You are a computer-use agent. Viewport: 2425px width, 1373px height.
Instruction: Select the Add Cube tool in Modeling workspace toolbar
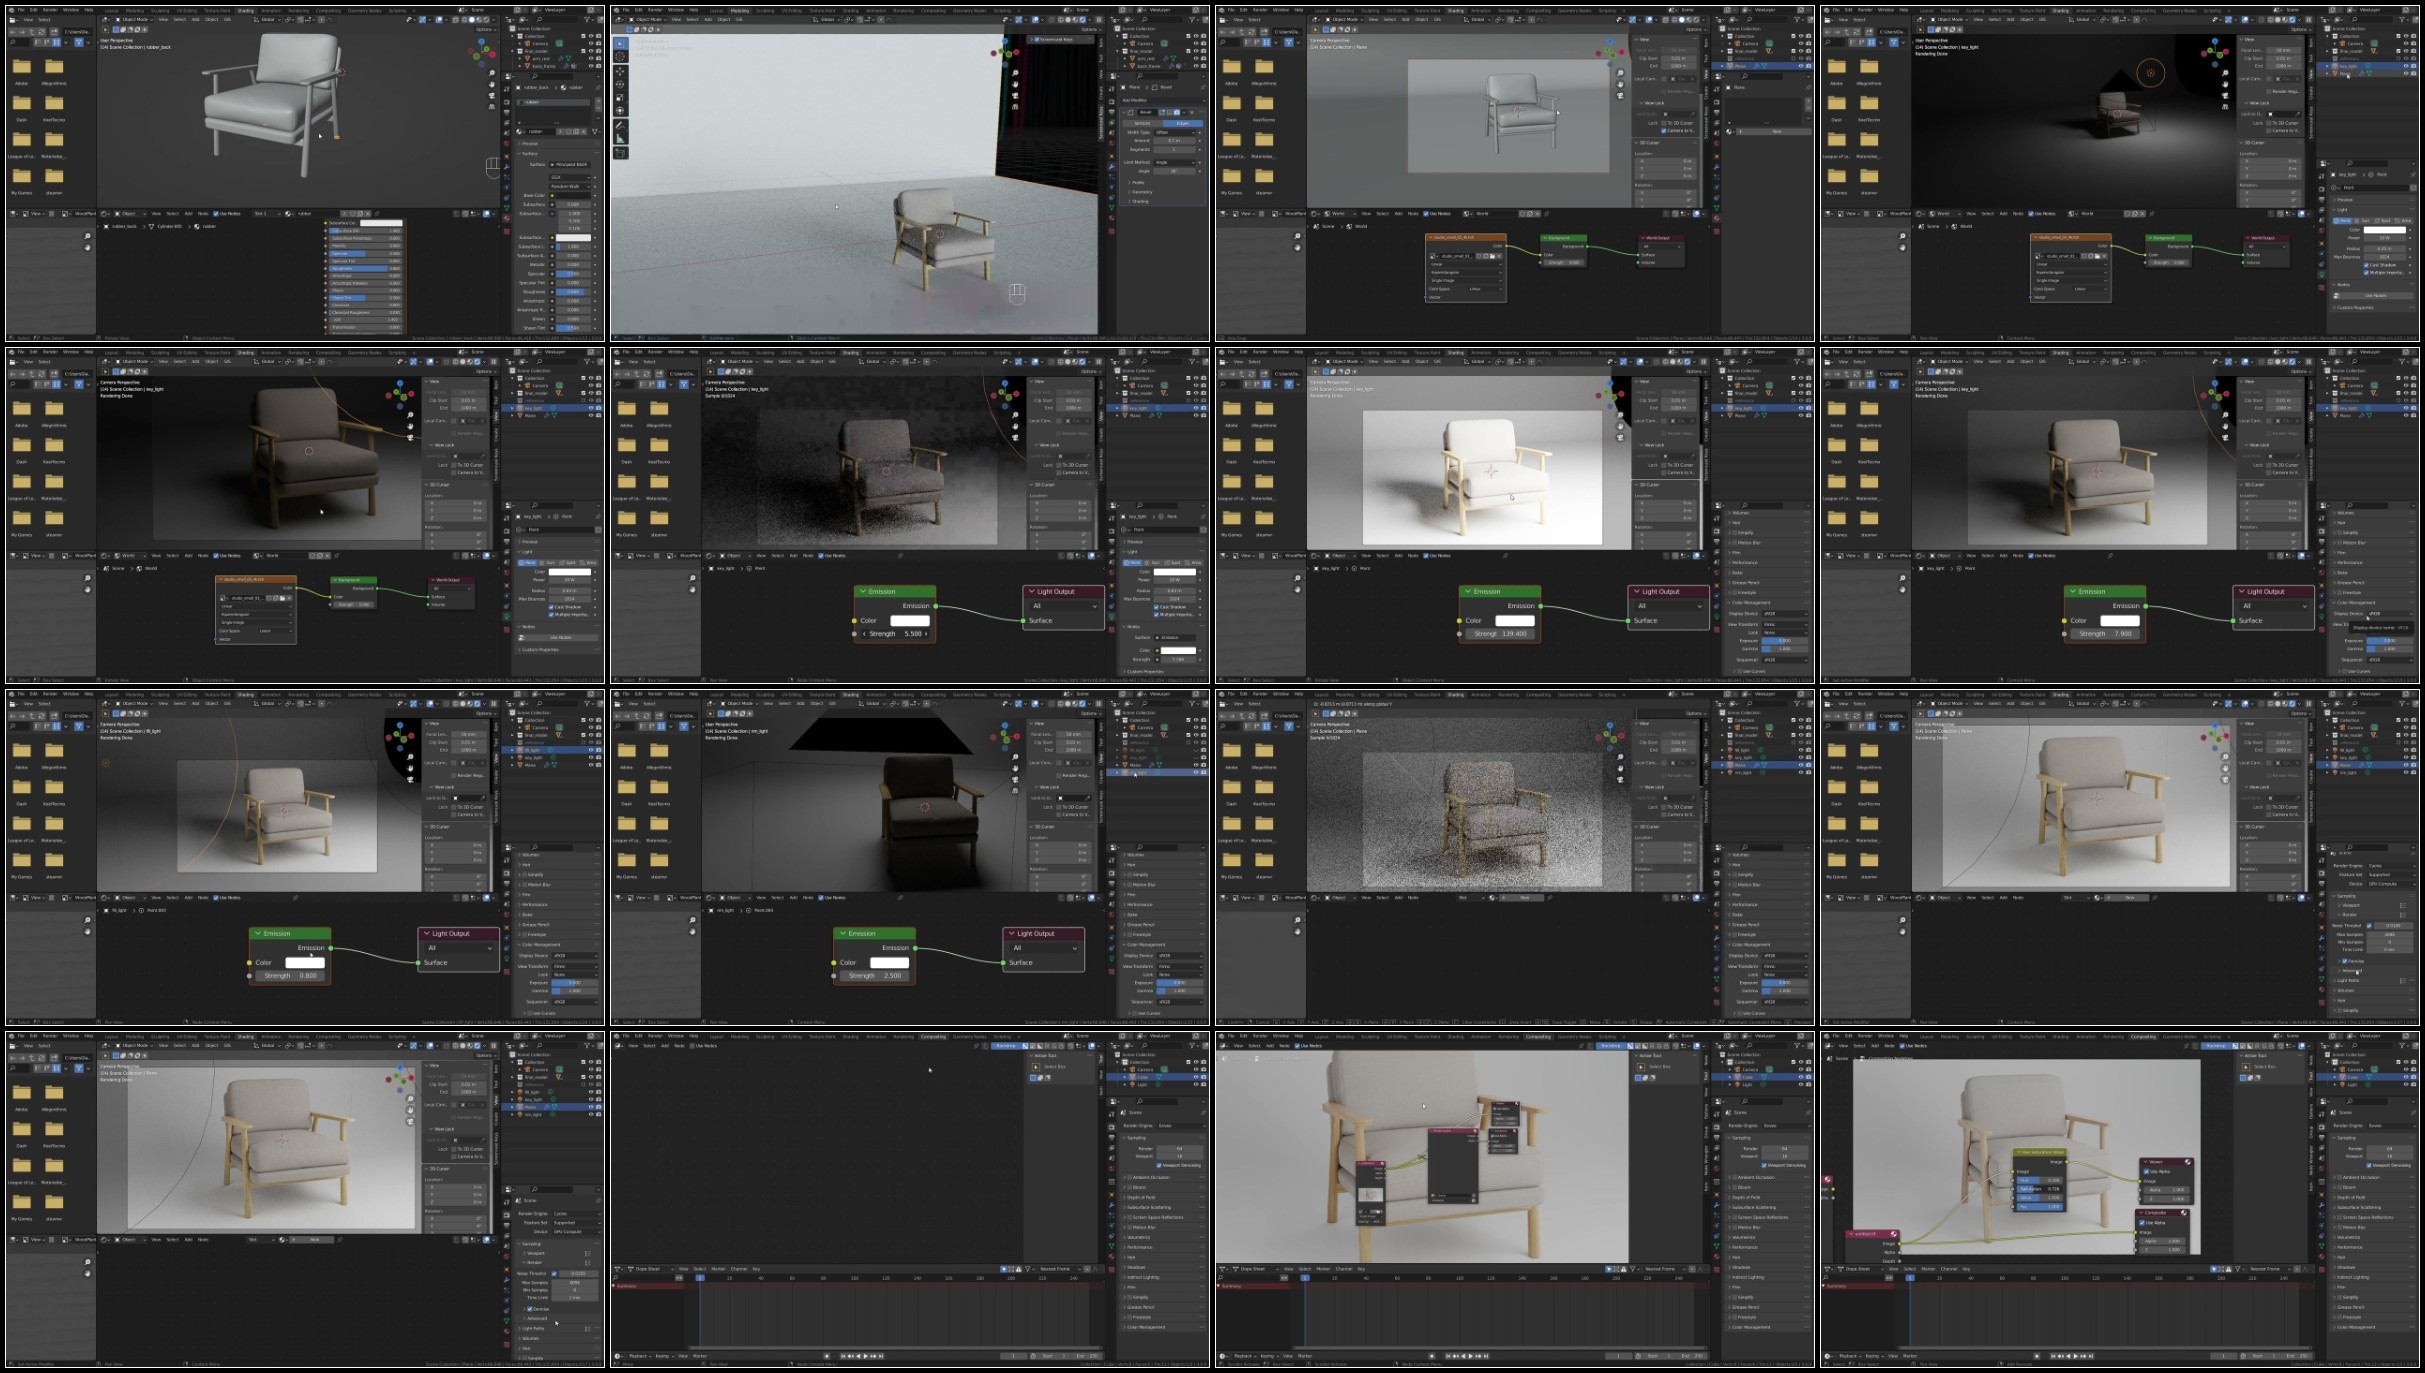coord(620,153)
